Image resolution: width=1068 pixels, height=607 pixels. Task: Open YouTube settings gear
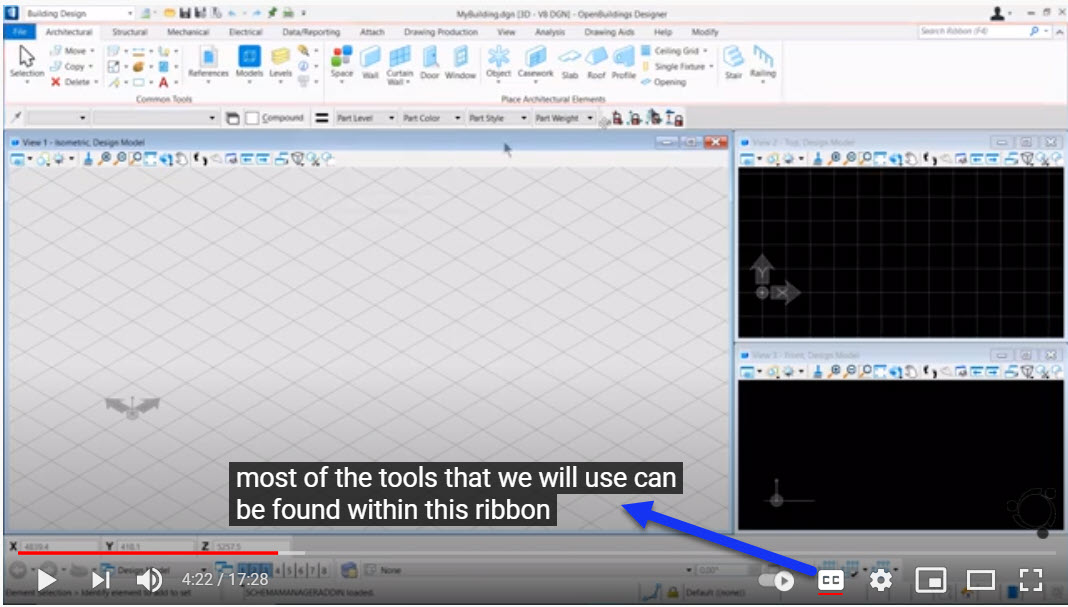click(881, 580)
